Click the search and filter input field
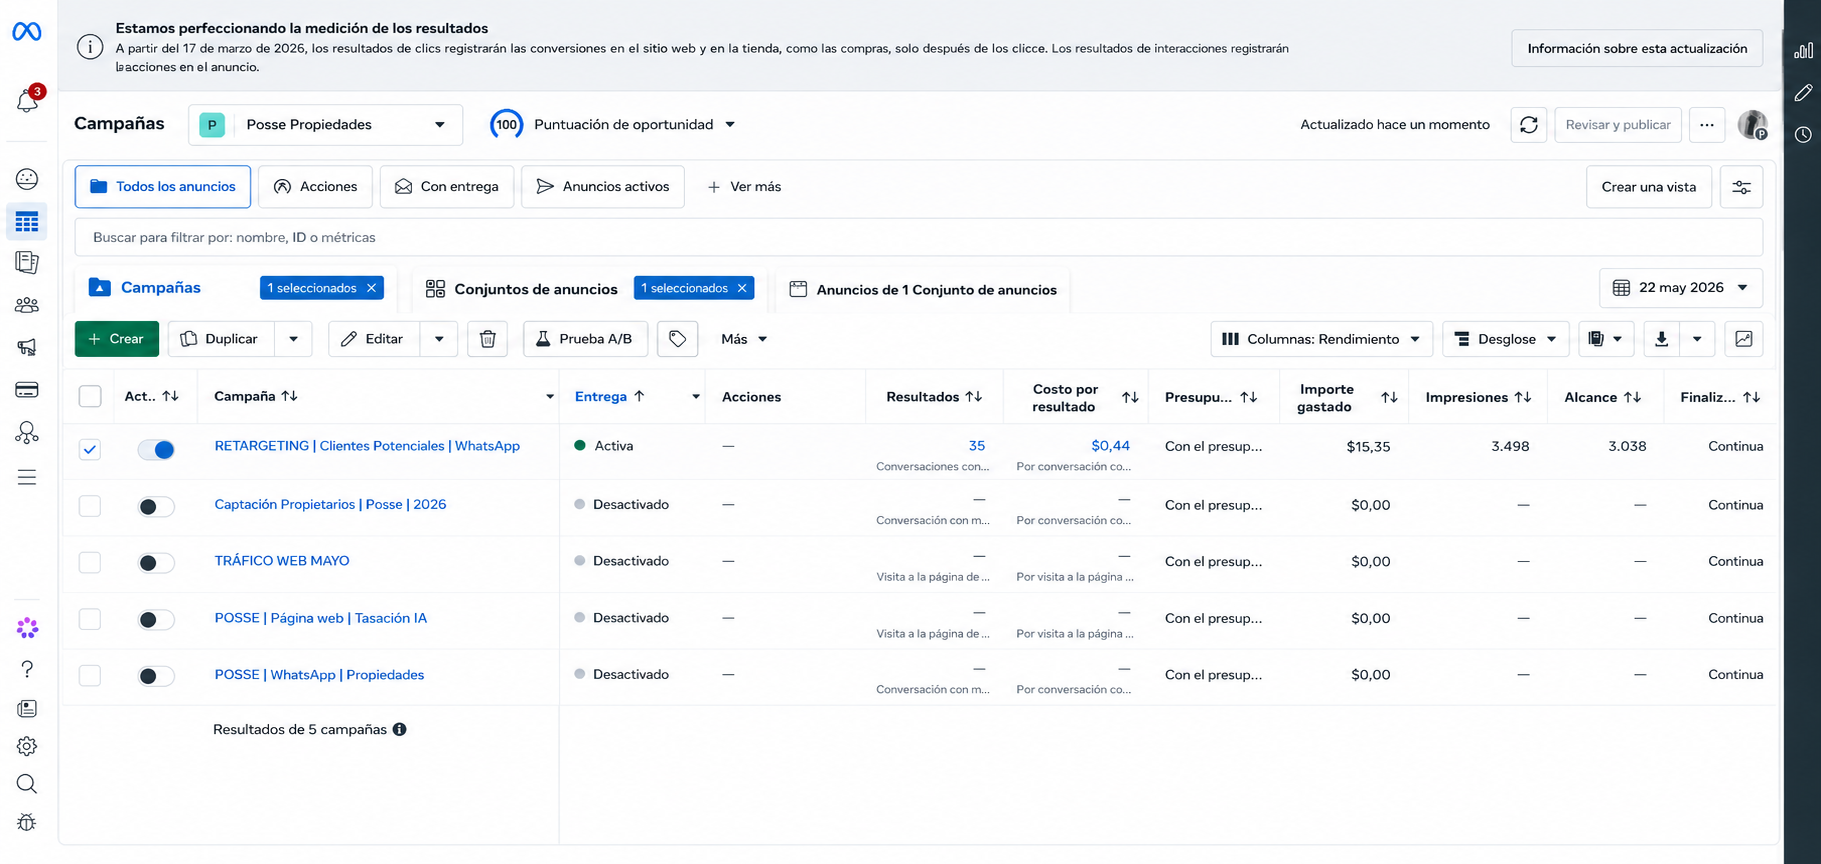This screenshot has height=864, width=1821. [x=918, y=237]
